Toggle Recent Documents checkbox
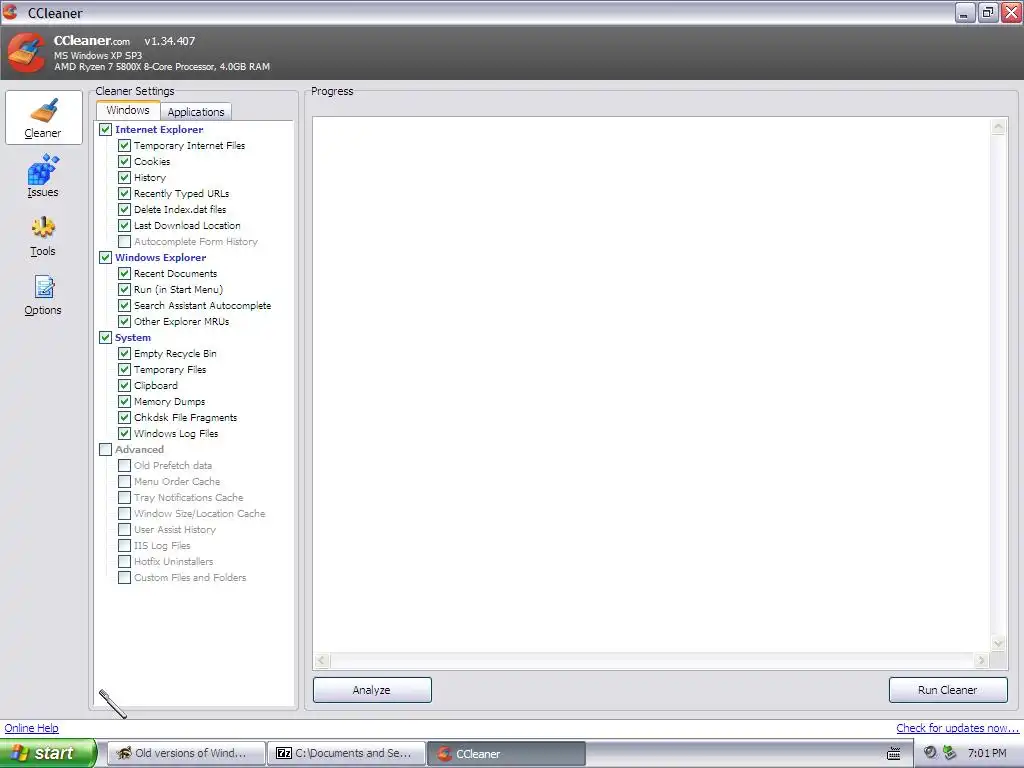1024x768 pixels. pos(124,273)
